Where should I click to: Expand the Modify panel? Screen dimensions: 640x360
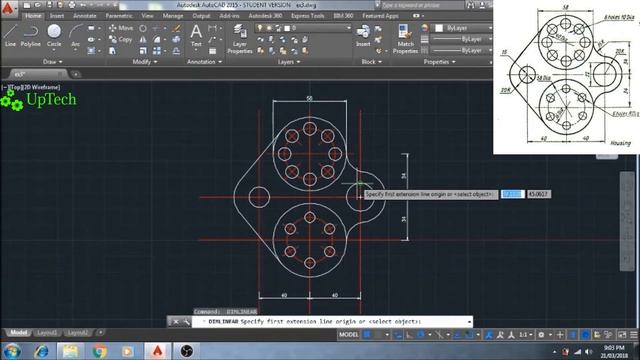[145, 62]
